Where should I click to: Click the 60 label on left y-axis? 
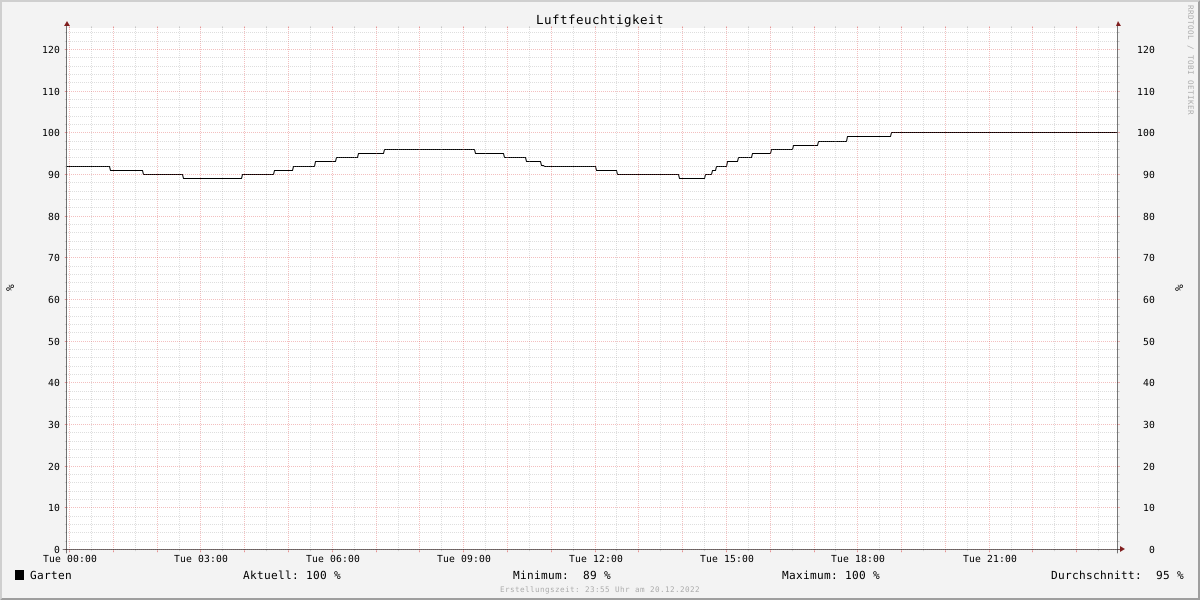54,300
